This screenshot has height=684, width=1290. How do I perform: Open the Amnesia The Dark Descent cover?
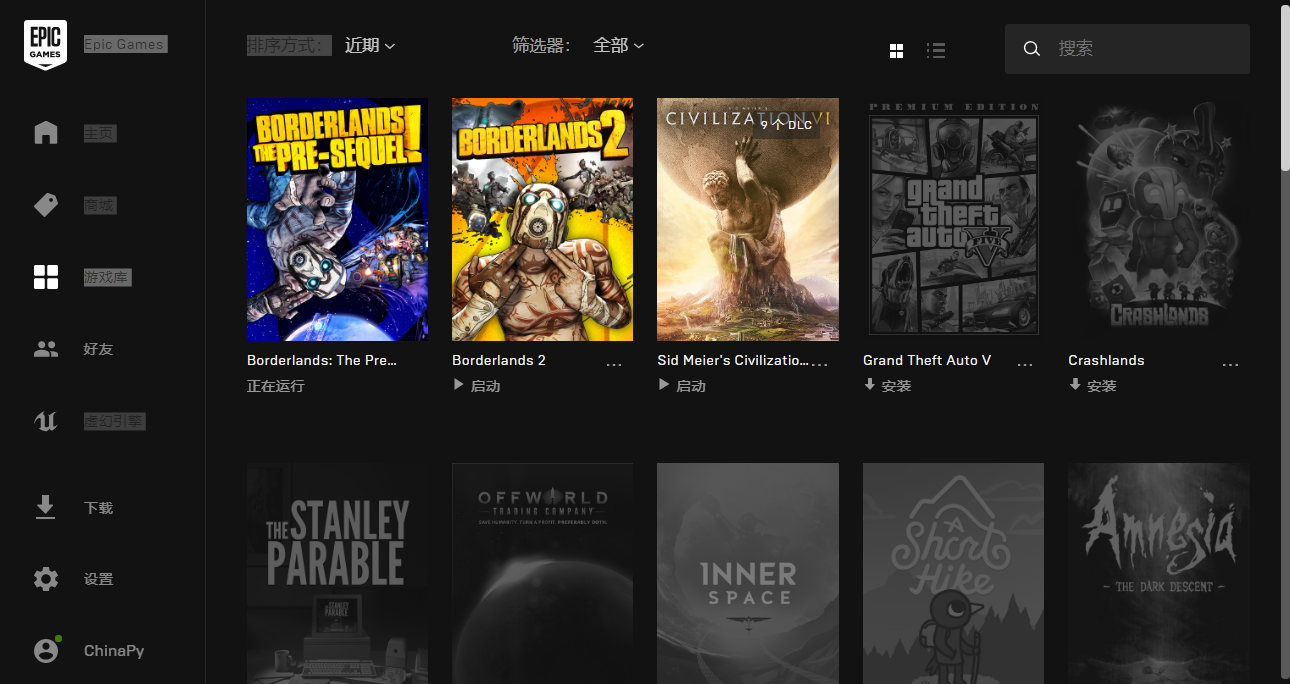click(x=1159, y=573)
